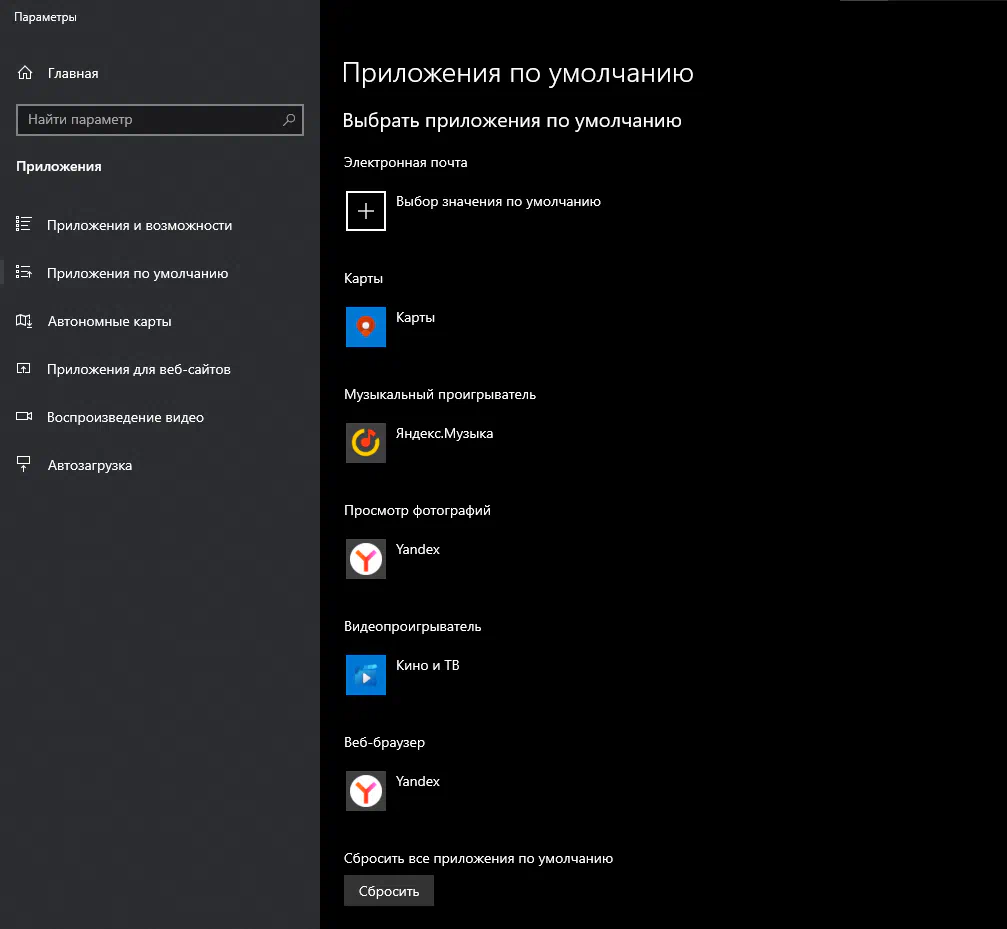This screenshot has width=1007, height=929.
Task: Click the Home house icon
Action: (25, 73)
